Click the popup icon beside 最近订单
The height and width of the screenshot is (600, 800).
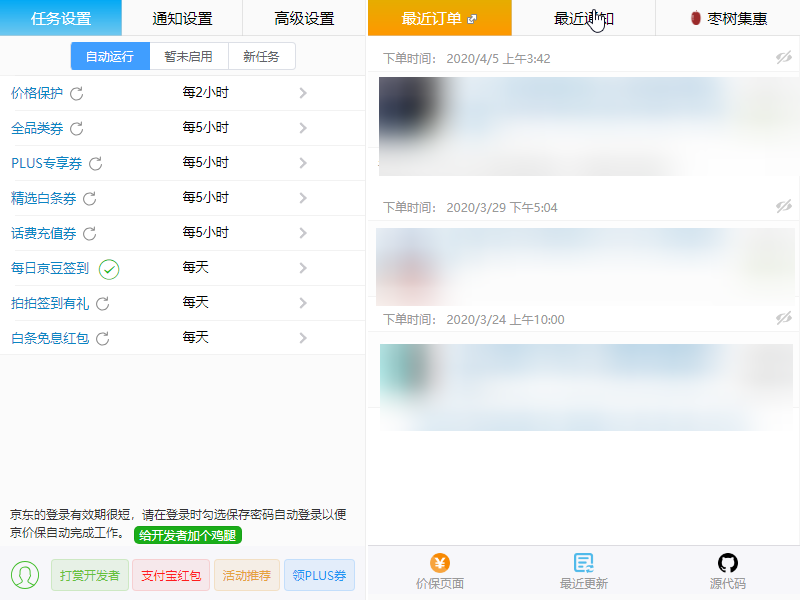(472, 19)
